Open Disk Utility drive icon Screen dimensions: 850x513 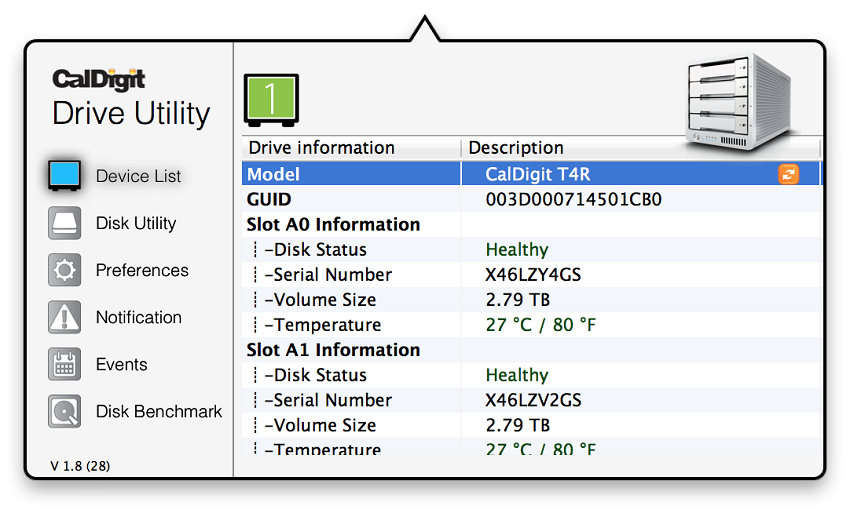coord(65,223)
